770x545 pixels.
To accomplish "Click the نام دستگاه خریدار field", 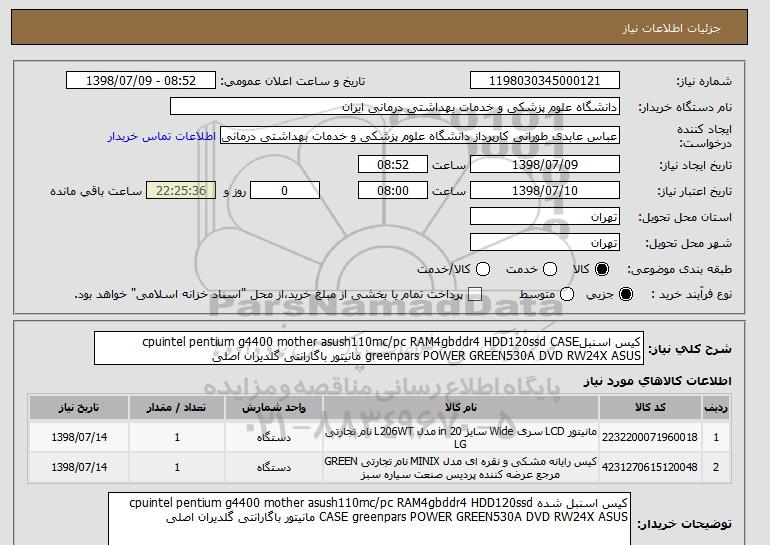I will coord(395,107).
